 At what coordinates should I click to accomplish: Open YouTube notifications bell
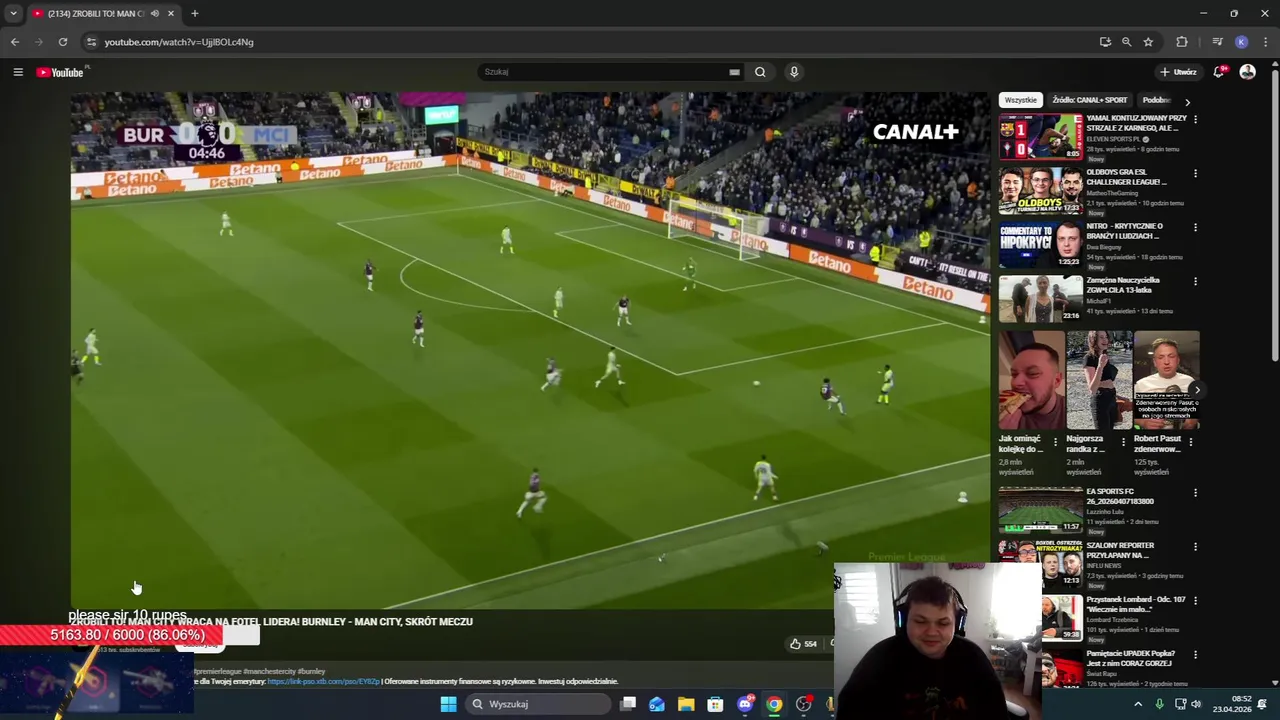coord(1219,72)
